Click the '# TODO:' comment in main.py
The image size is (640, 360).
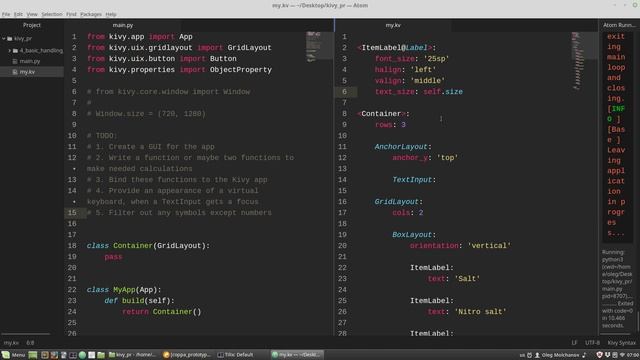coord(102,136)
